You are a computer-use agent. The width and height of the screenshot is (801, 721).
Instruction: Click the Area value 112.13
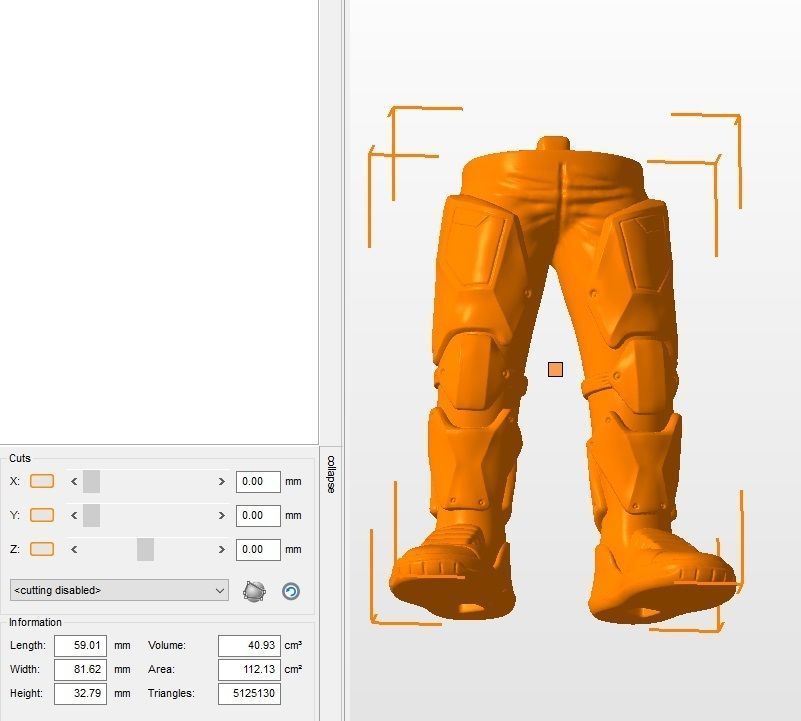(x=249, y=670)
